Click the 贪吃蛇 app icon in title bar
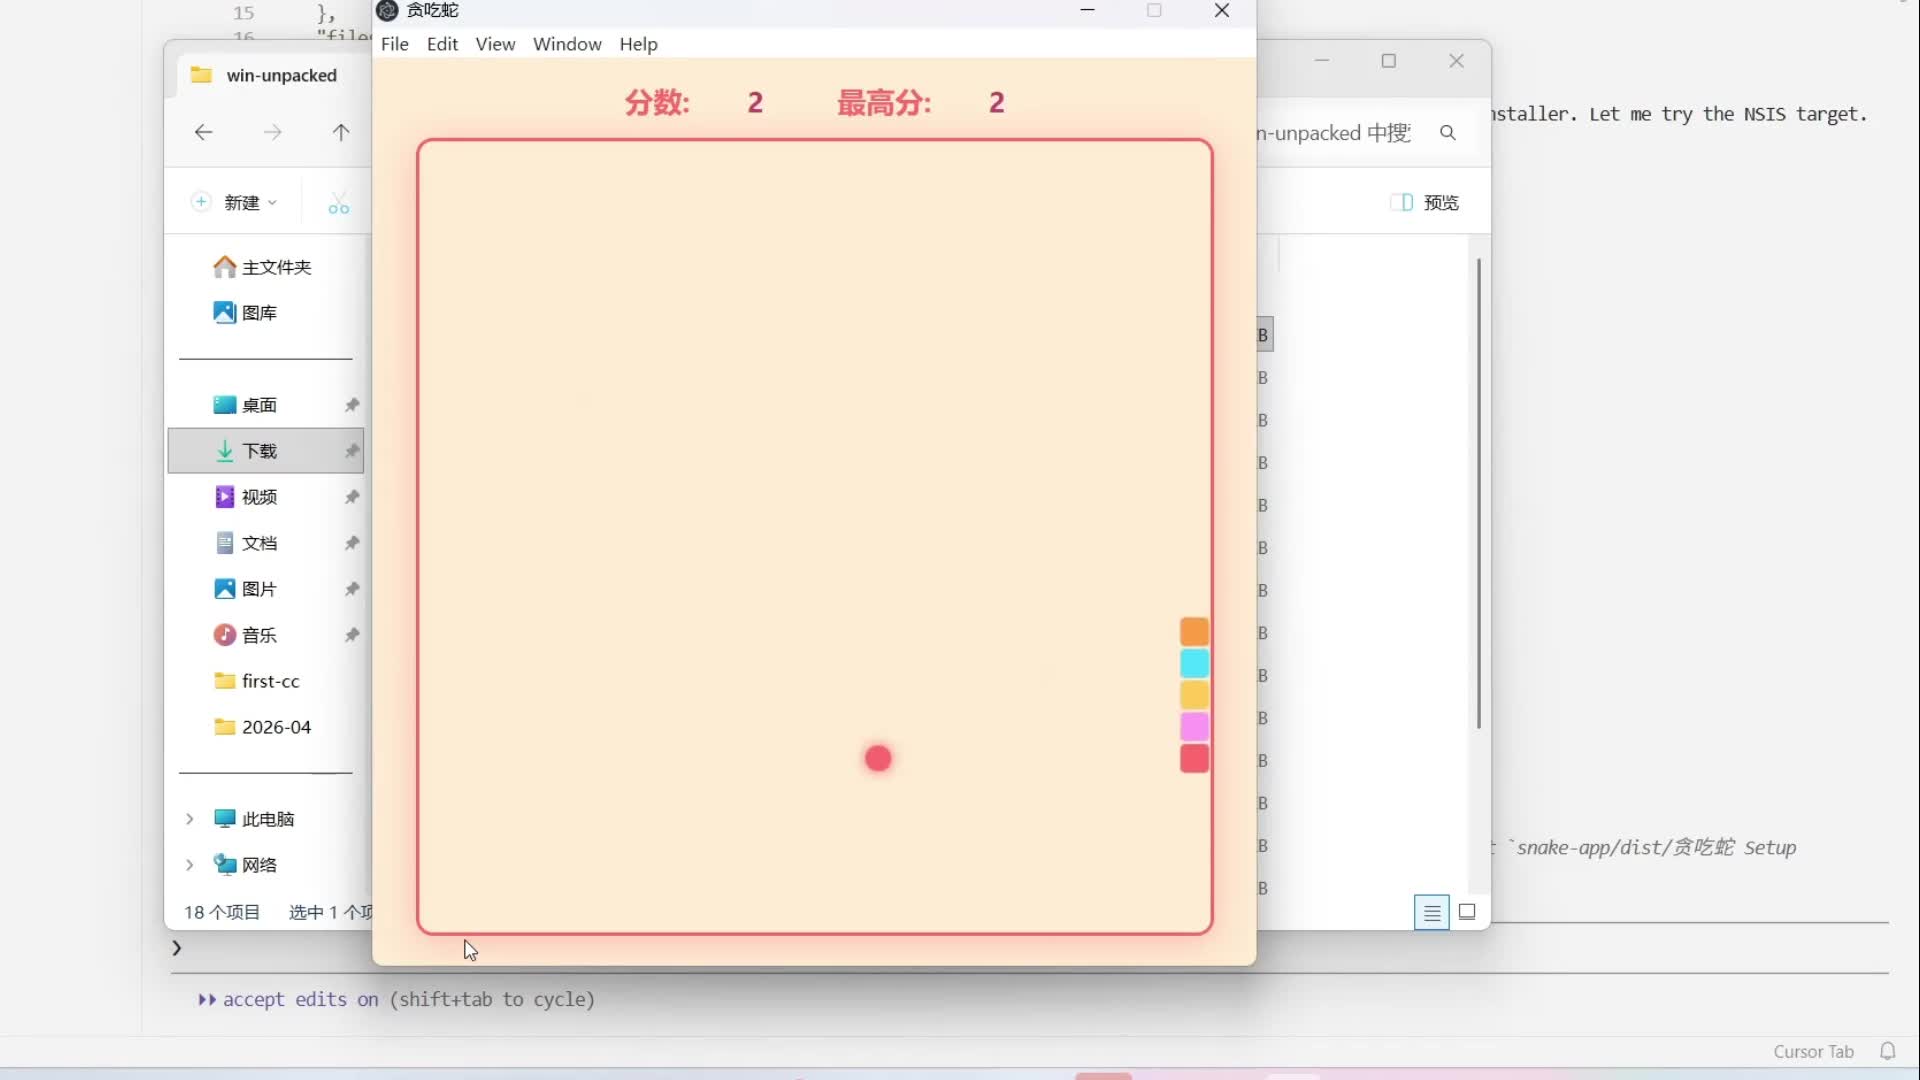The height and width of the screenshot is (1080, 1920). tap(388, 10)
